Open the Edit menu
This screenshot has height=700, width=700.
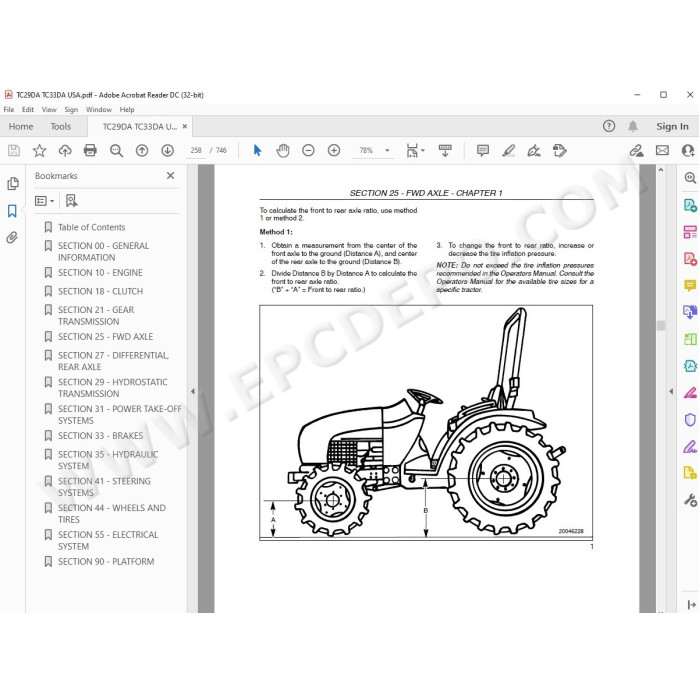coord(28,109)
